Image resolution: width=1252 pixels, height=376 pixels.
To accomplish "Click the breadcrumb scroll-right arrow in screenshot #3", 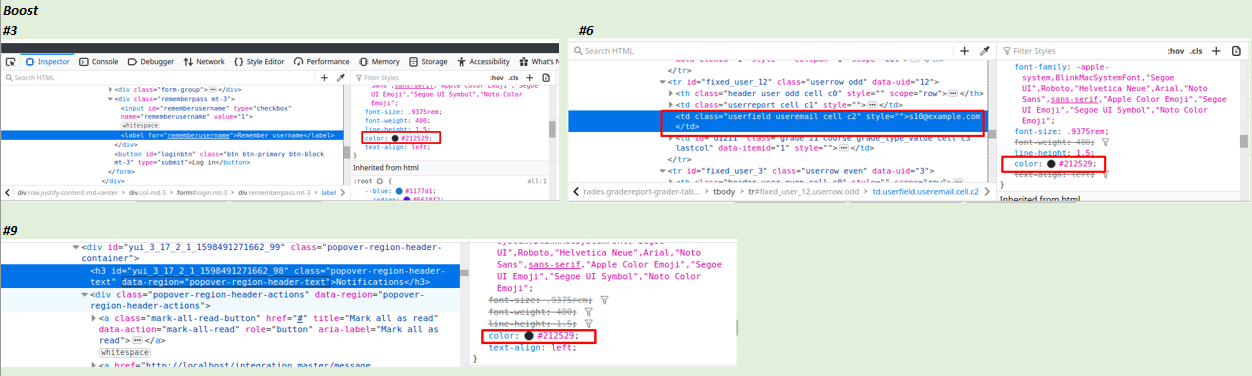I will pyautogui.click(x=343, y=192).
